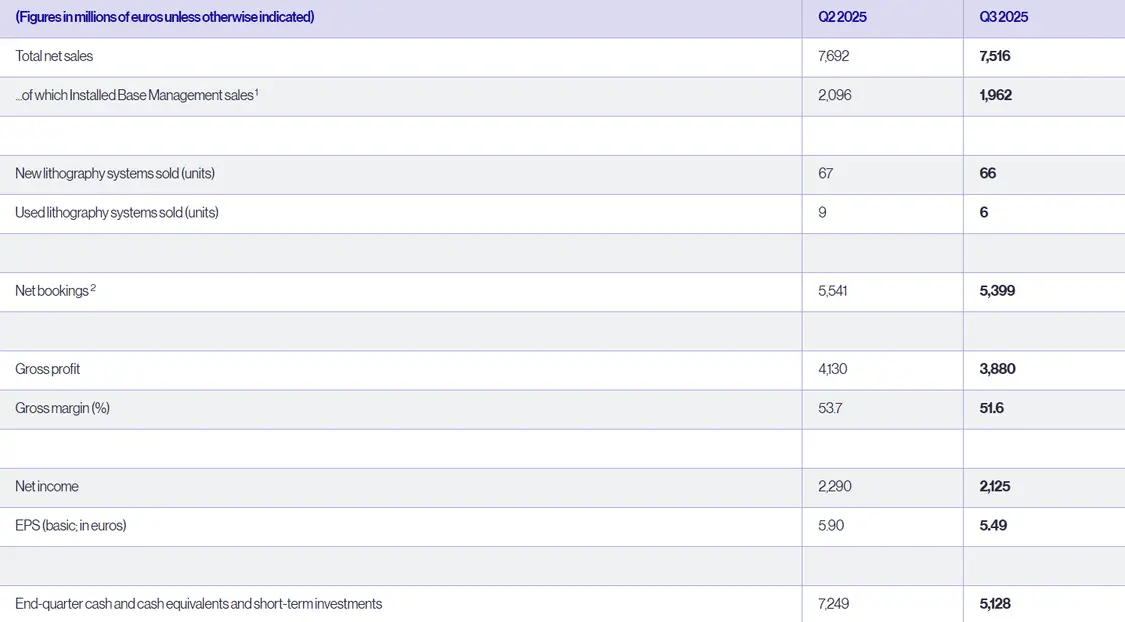Screen dimensions: 1125x622
Task: Click the Q2 gross profit value 4,130
Action: click(x=833, y=369)
